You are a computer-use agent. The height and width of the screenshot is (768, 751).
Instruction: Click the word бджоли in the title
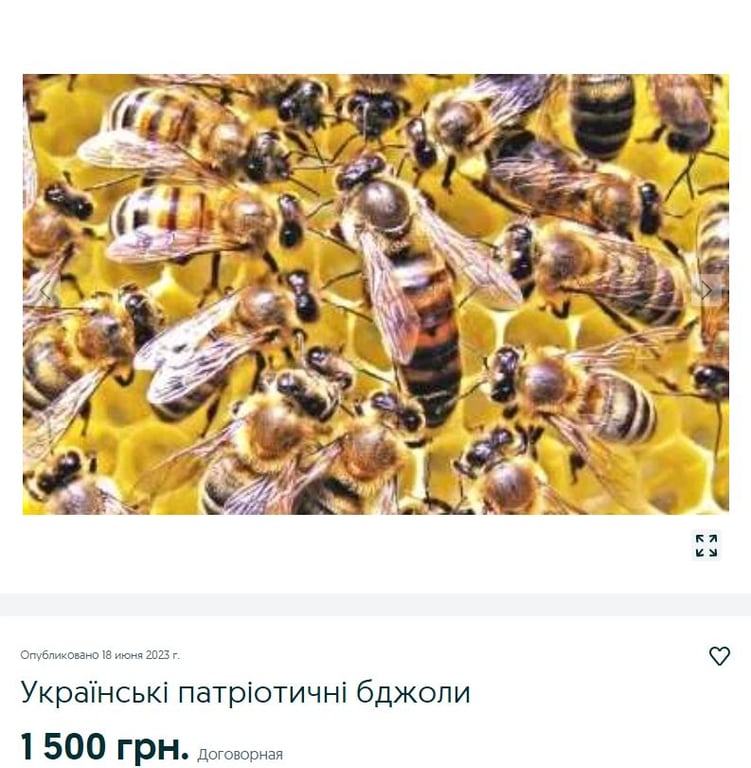(x=413, y=693)
